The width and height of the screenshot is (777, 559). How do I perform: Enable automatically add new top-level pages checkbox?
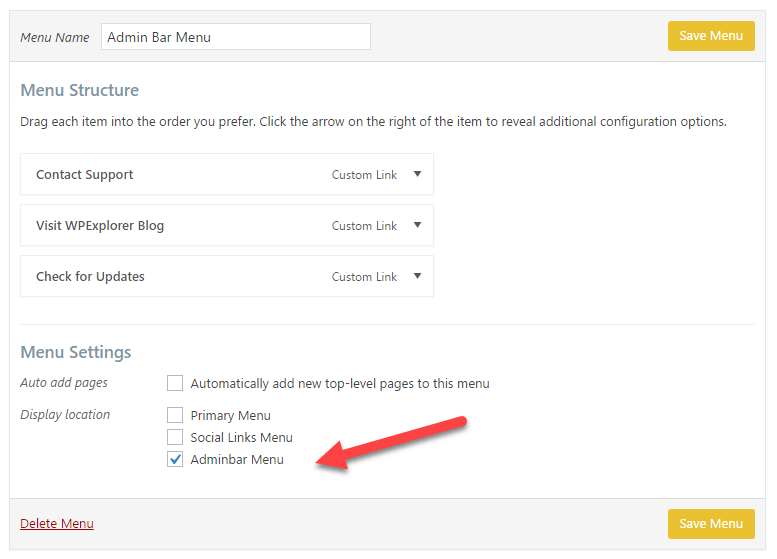(175, 383)
